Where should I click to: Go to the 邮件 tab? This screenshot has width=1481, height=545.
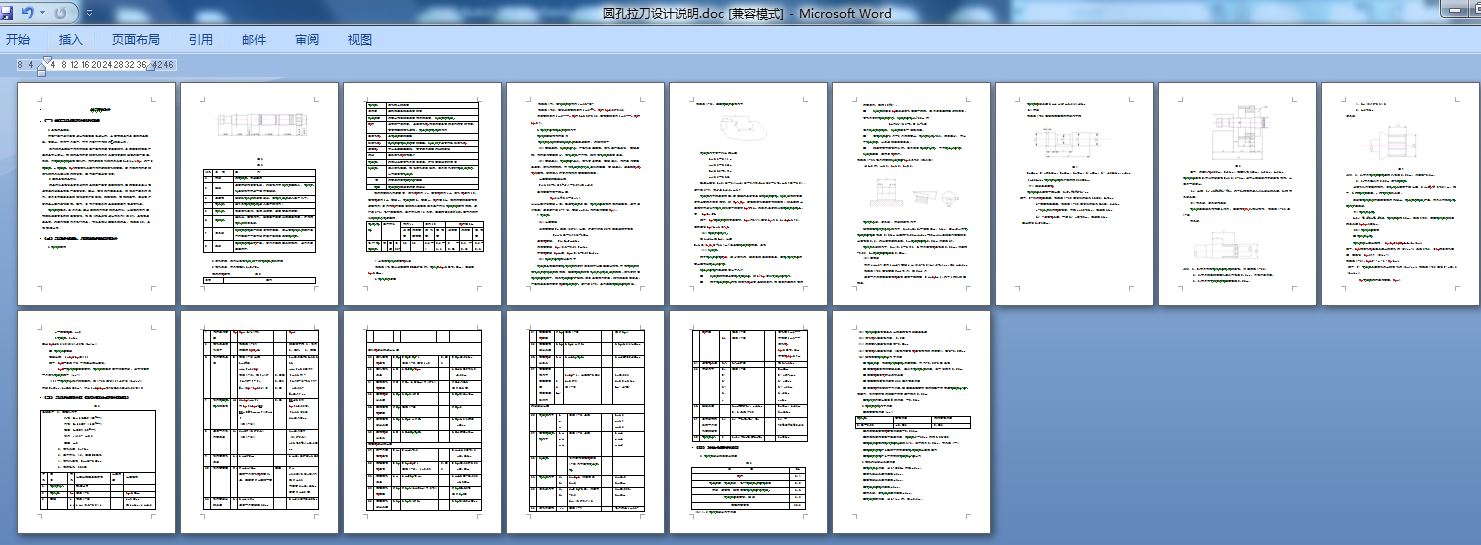[x=254, y=40]
